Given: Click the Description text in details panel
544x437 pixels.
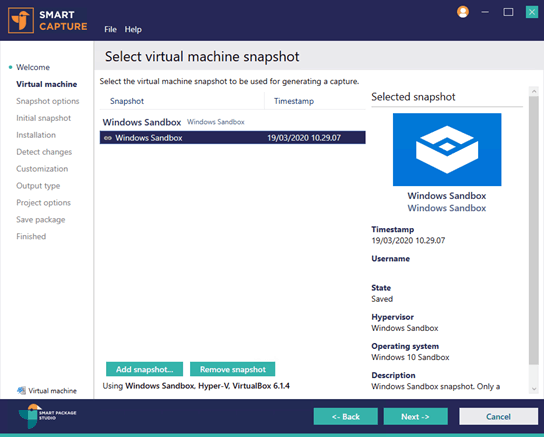Looking at the screenshot, I should [x=435, y=386].
